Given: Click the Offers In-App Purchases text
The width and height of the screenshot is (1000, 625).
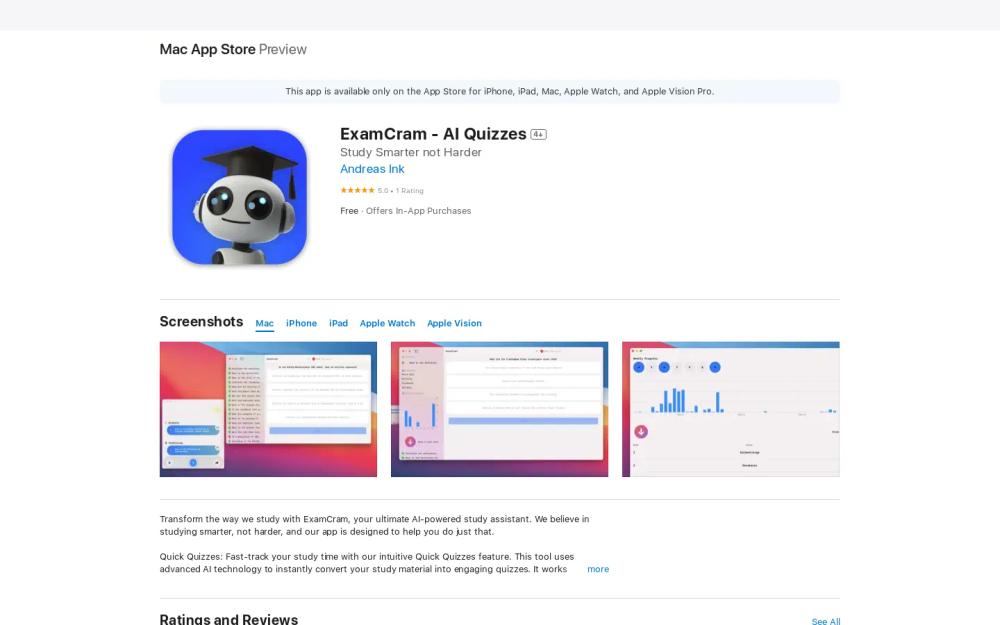Looking at the screenshot, I should (x=418, y=211).
